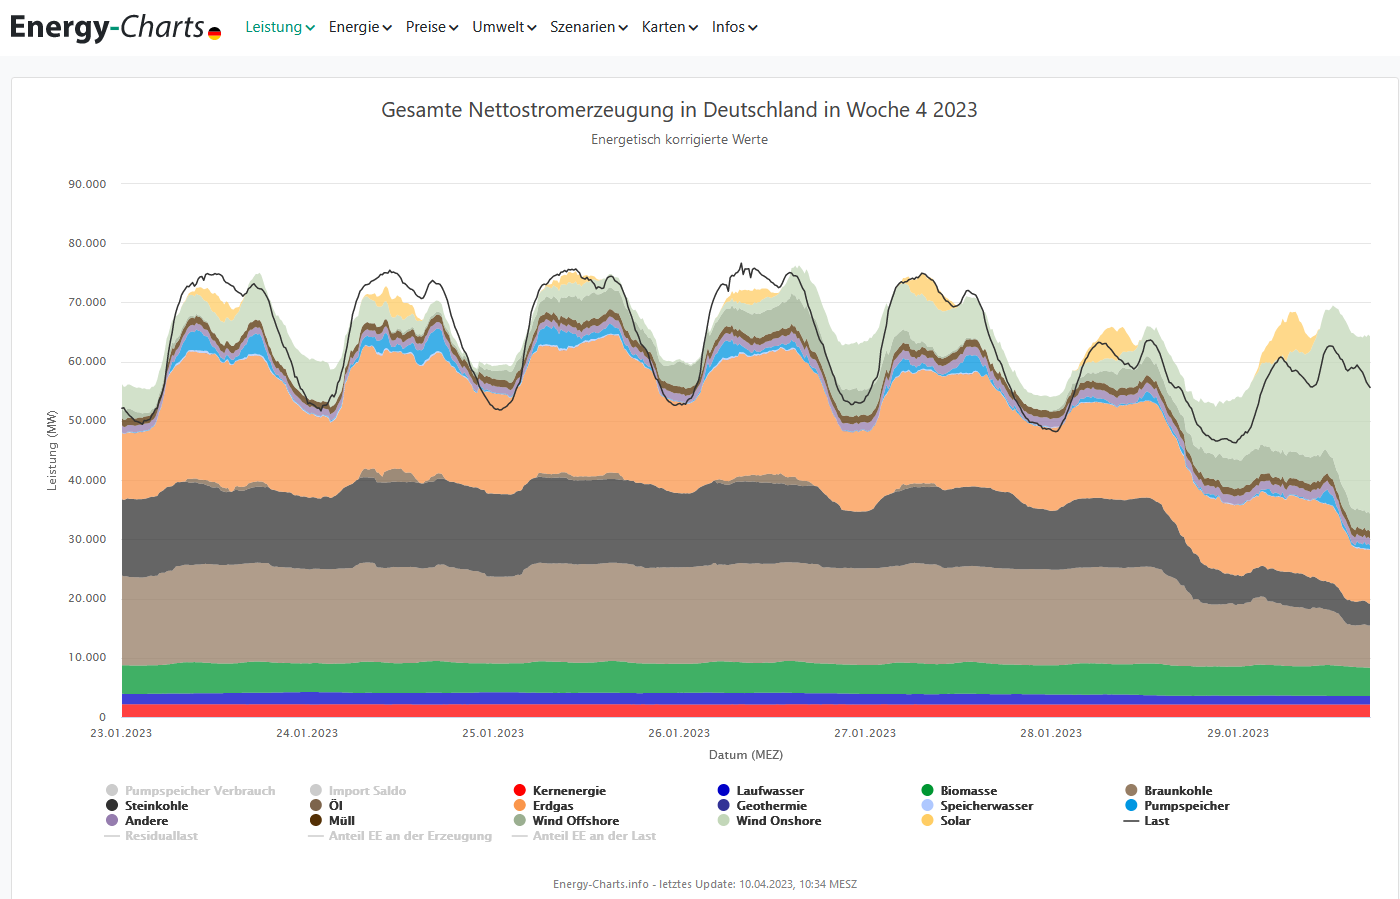Click the y-axis value 50.000
Screen dimensions: 1400x899
[87, 421]
